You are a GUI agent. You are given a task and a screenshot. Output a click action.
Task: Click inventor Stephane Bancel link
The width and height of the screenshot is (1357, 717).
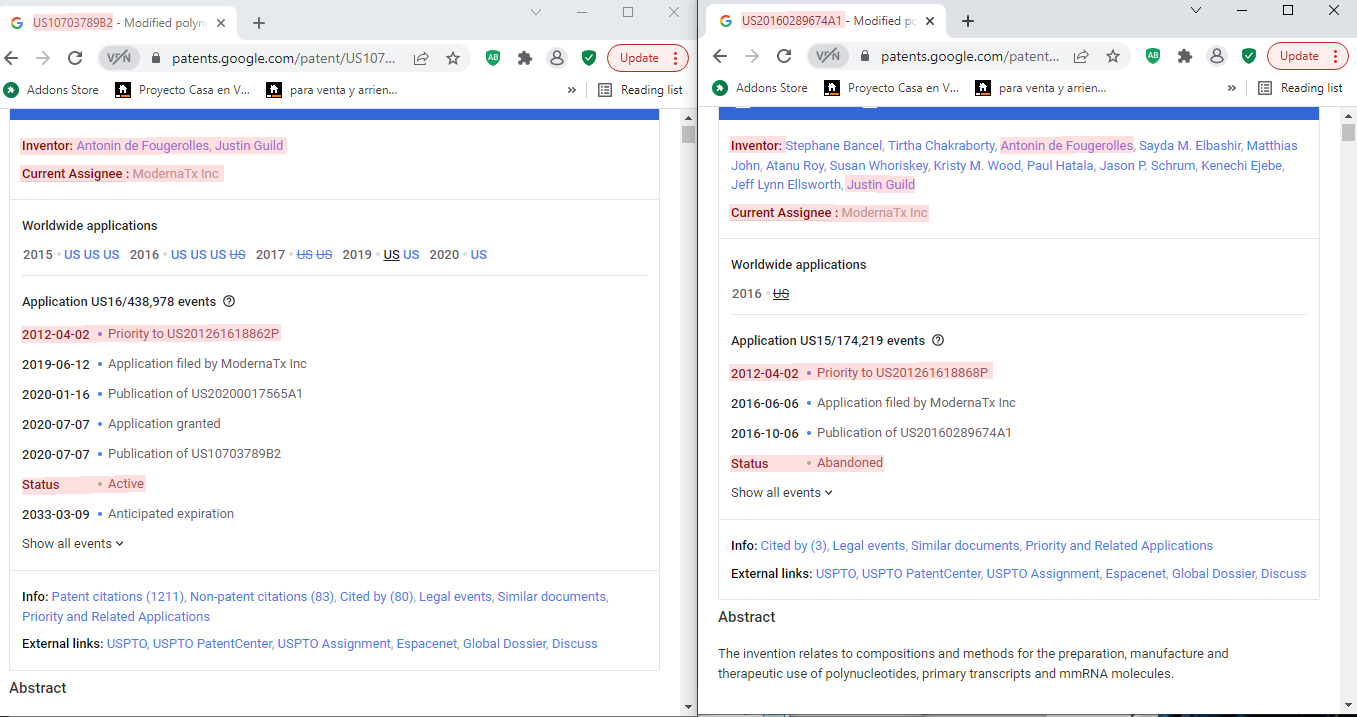click(x=833, y=146)
